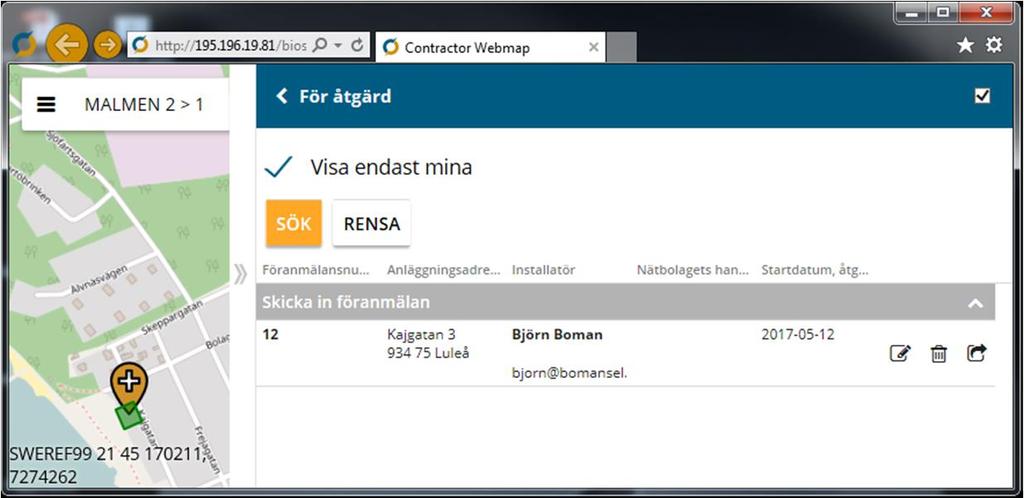Close the Contractor Webmap tab
Viewport: 1024px width, 498px height.
click(x=593, y=48)
